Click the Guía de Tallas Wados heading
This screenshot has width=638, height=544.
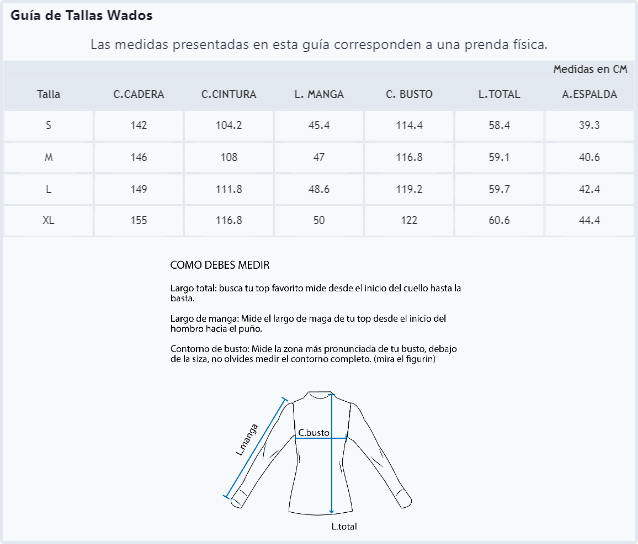coord(81,15)
